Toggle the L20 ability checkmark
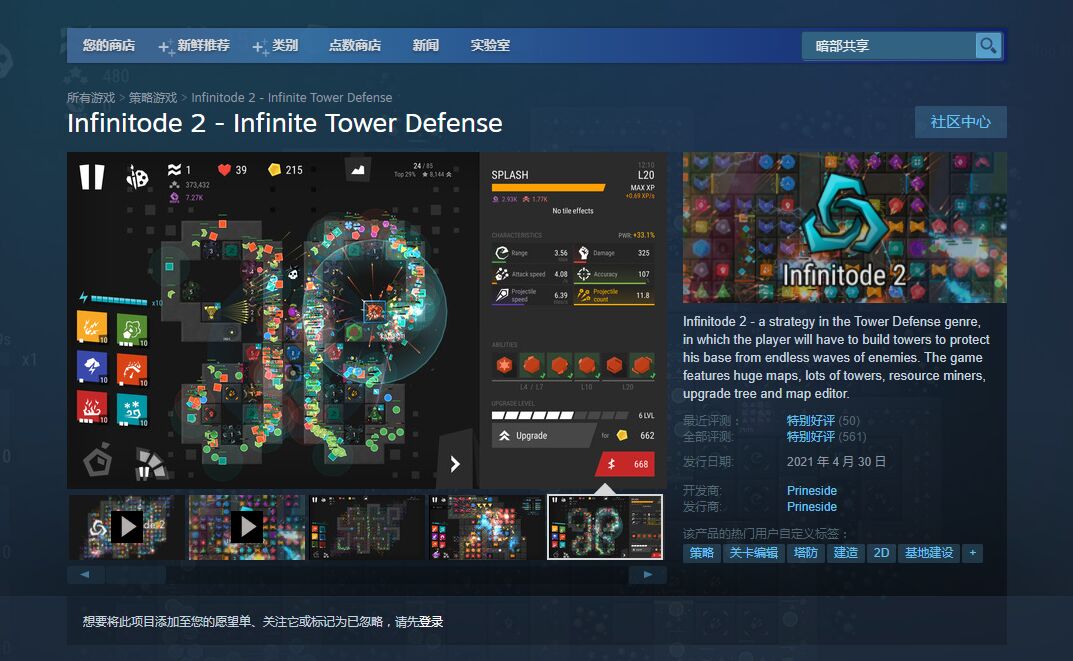This screenshot has height=661, width=1073. 653,376
